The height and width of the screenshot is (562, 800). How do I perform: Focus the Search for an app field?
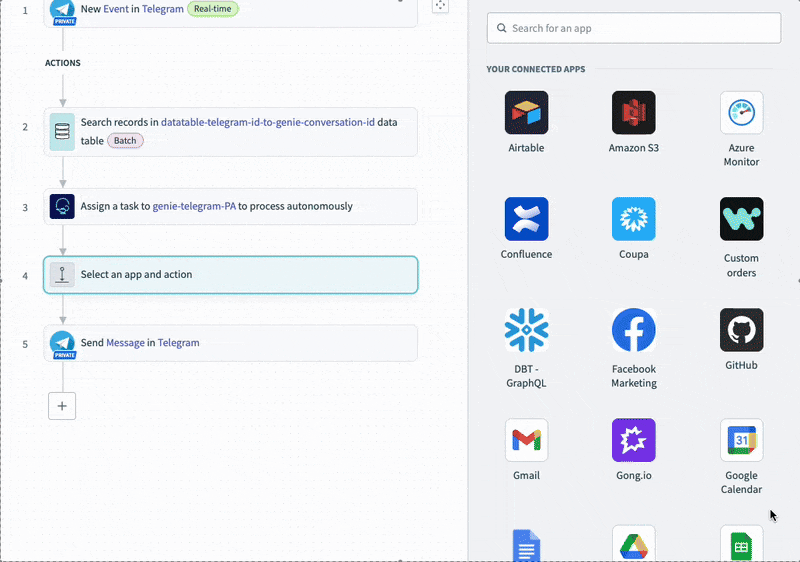(634, 28)
